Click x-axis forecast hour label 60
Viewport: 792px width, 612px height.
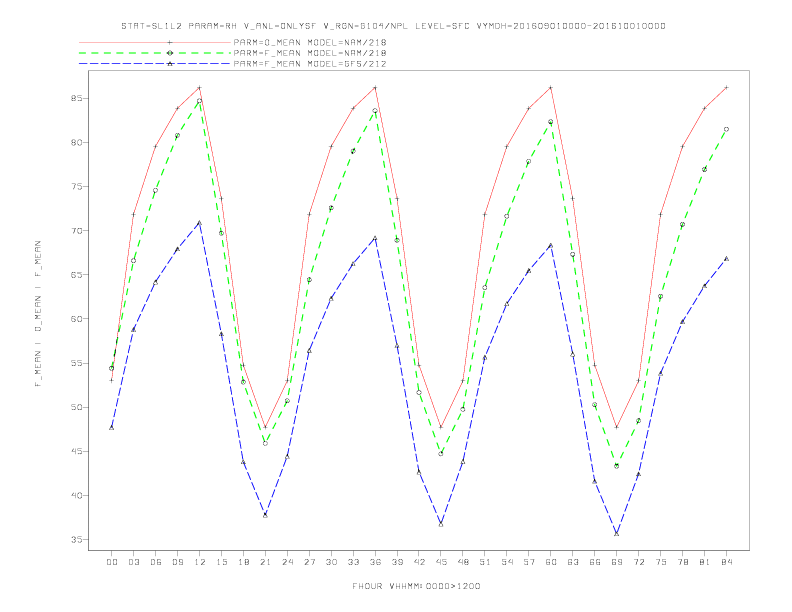click(x=551, y=562)
